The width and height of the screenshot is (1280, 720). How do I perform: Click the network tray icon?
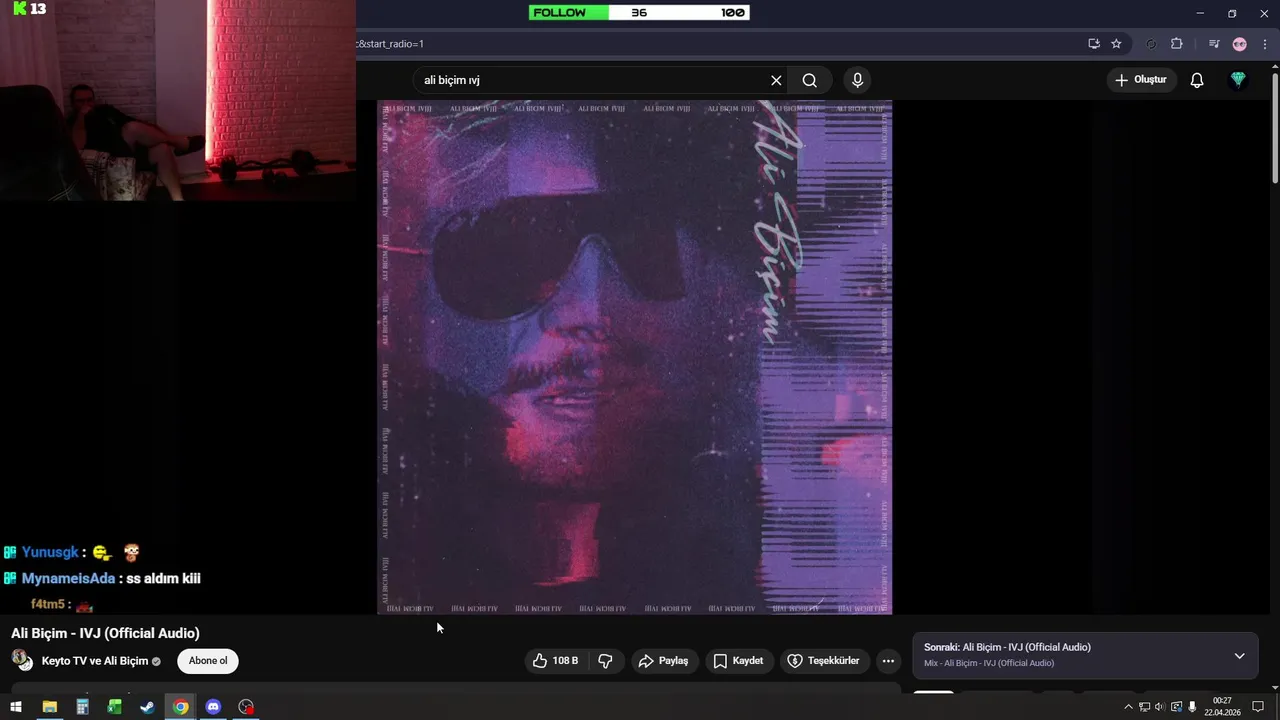point(1144,707)
